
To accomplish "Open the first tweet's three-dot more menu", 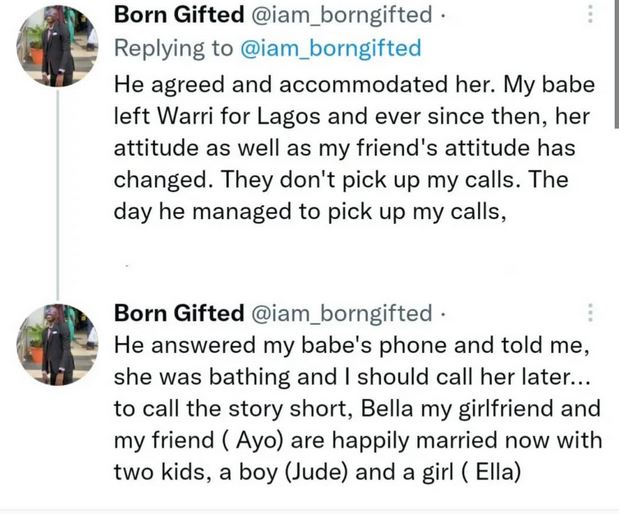I will tap(591, 15).
